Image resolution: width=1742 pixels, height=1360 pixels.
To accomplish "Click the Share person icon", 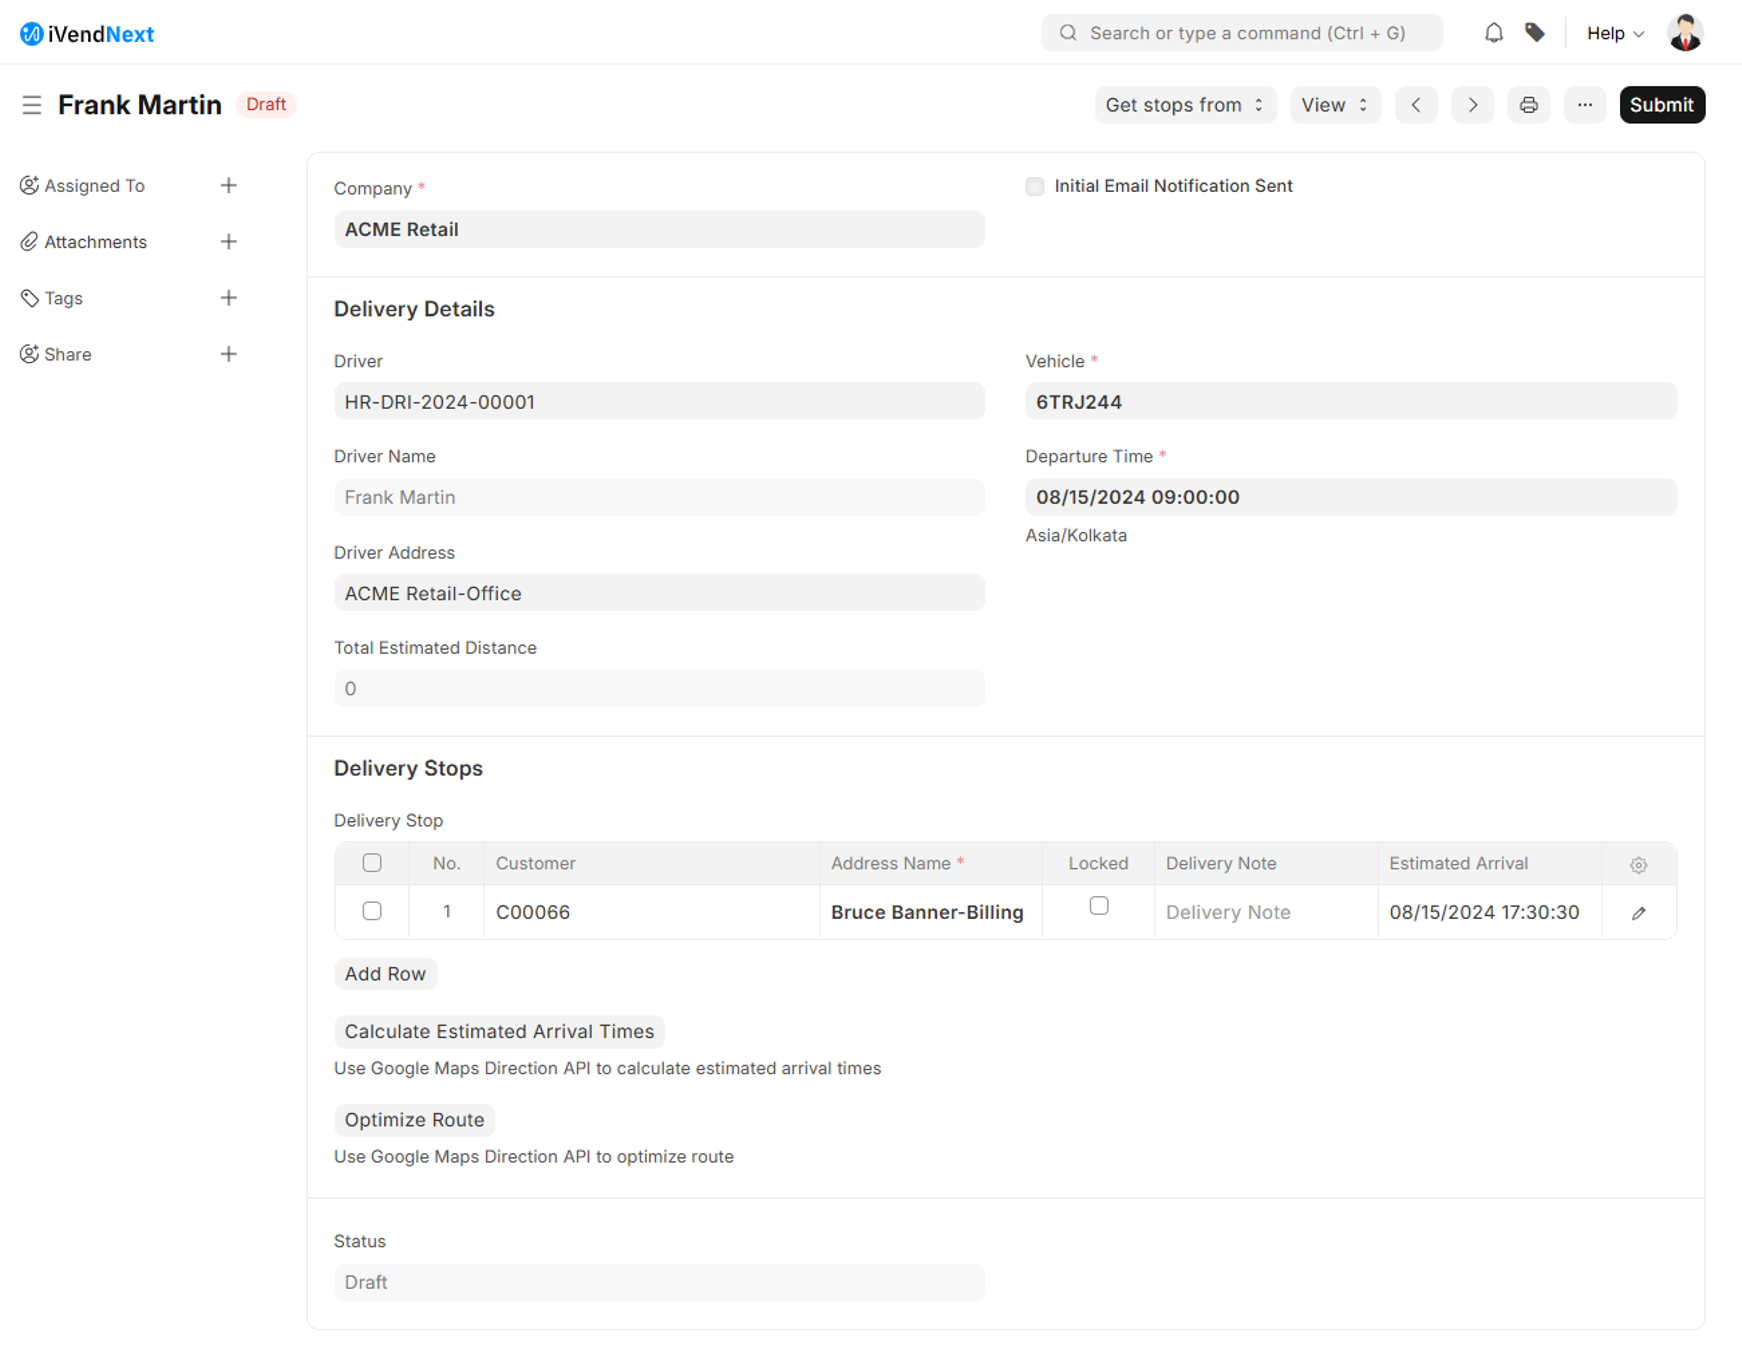I will point(29,354).
